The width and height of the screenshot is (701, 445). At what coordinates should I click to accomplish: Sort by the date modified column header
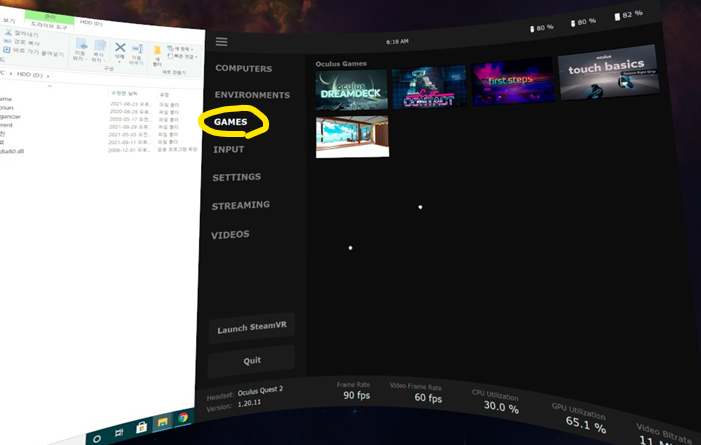124,93
